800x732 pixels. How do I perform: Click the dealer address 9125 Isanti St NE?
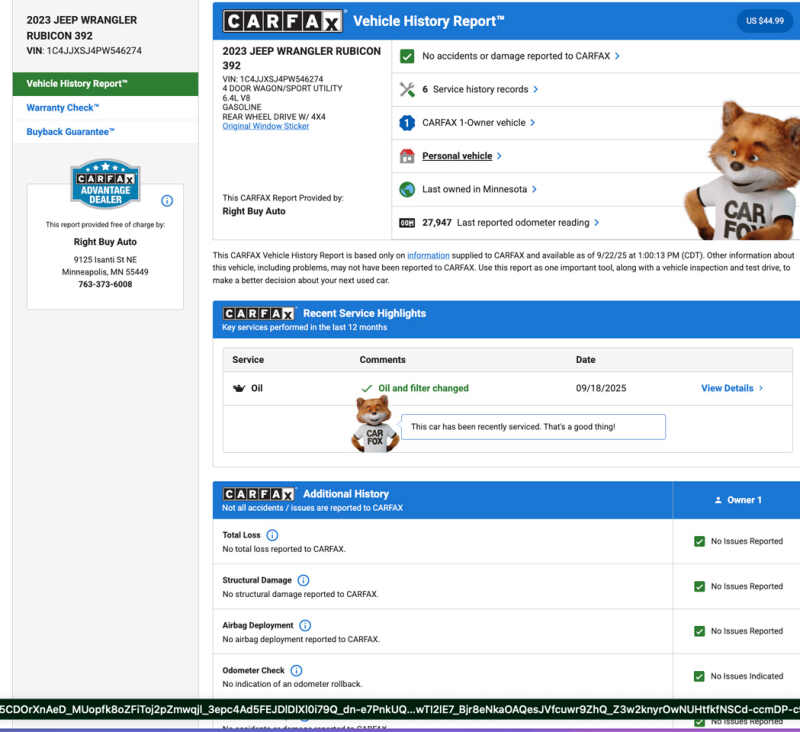(105, 260)
